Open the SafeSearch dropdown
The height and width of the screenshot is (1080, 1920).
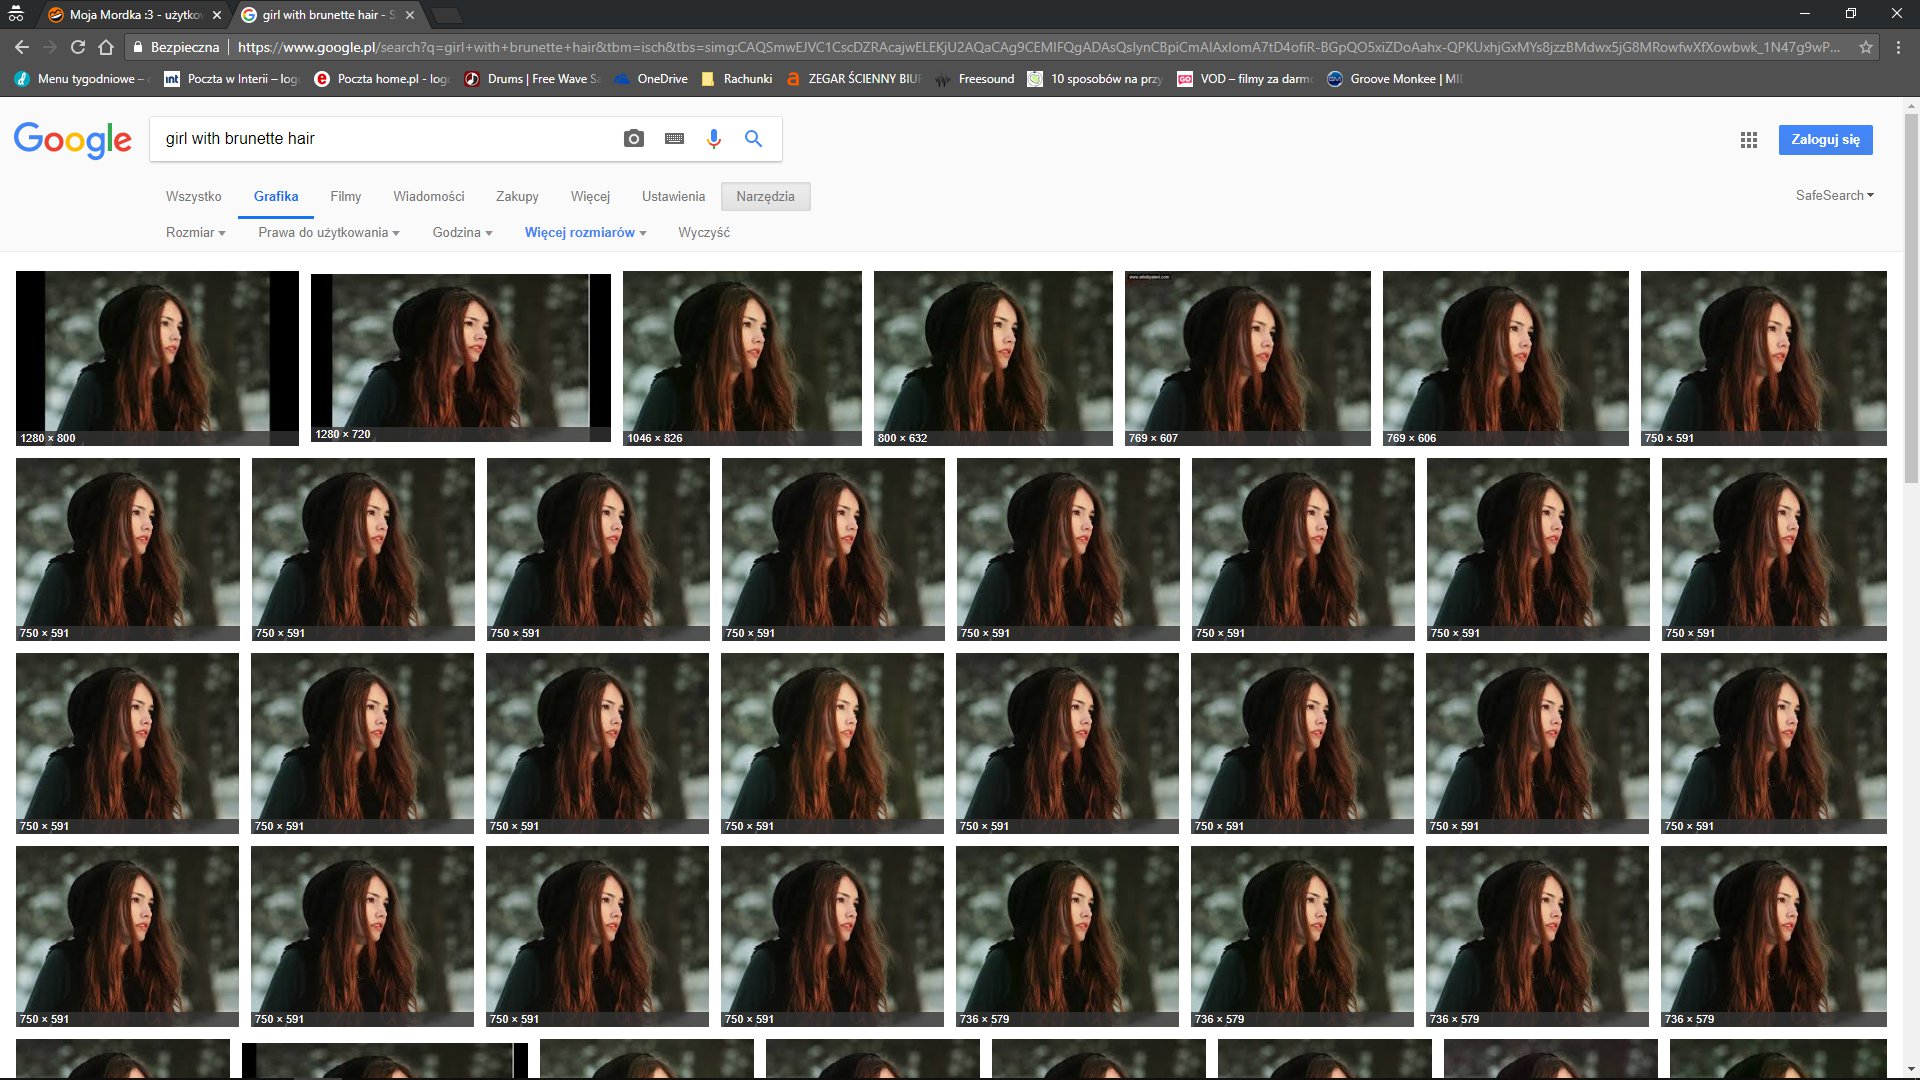pyautogui.click(x=1835, y=196)
